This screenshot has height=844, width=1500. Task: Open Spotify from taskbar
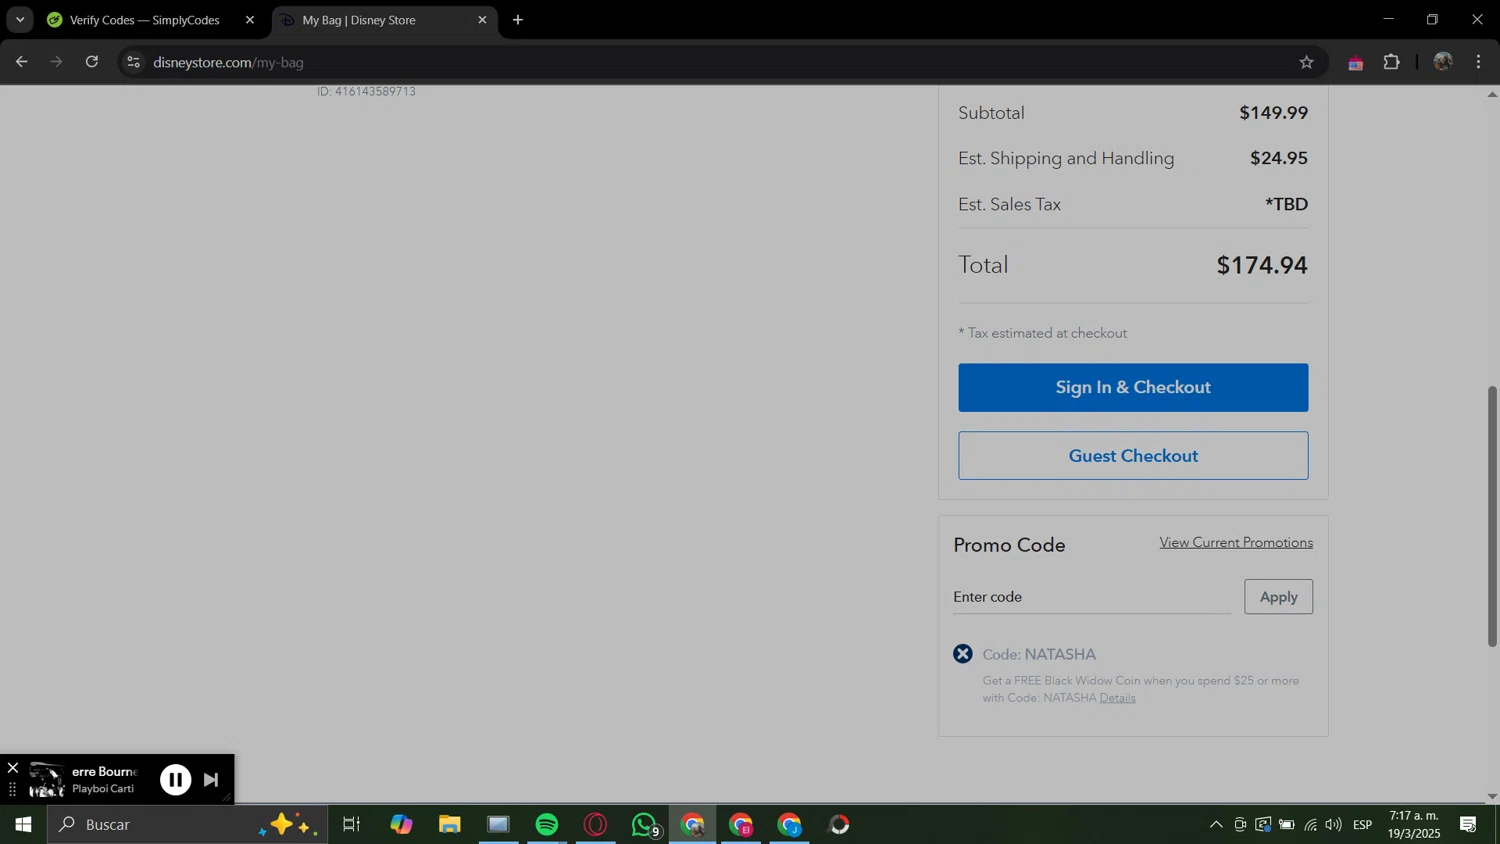[x=547, y=825]
